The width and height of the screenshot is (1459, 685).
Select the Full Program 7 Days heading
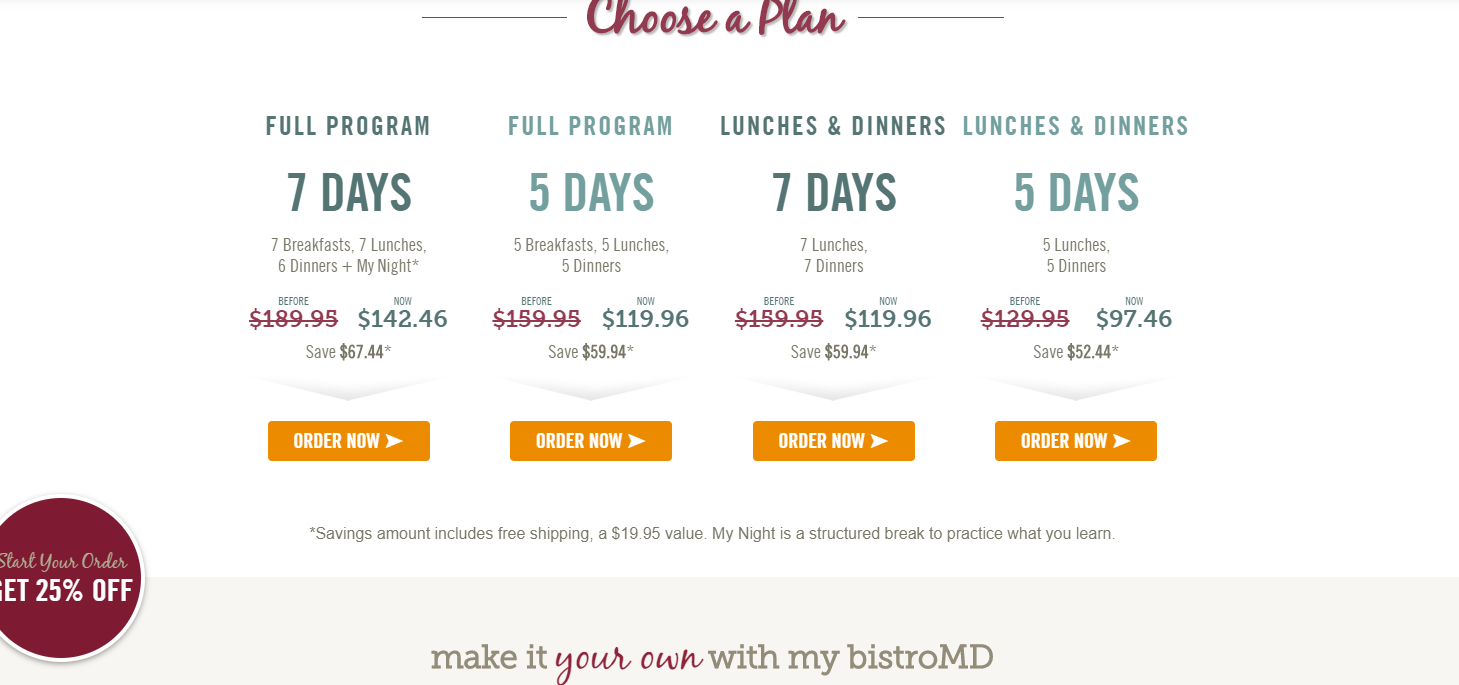pos(348,166)
